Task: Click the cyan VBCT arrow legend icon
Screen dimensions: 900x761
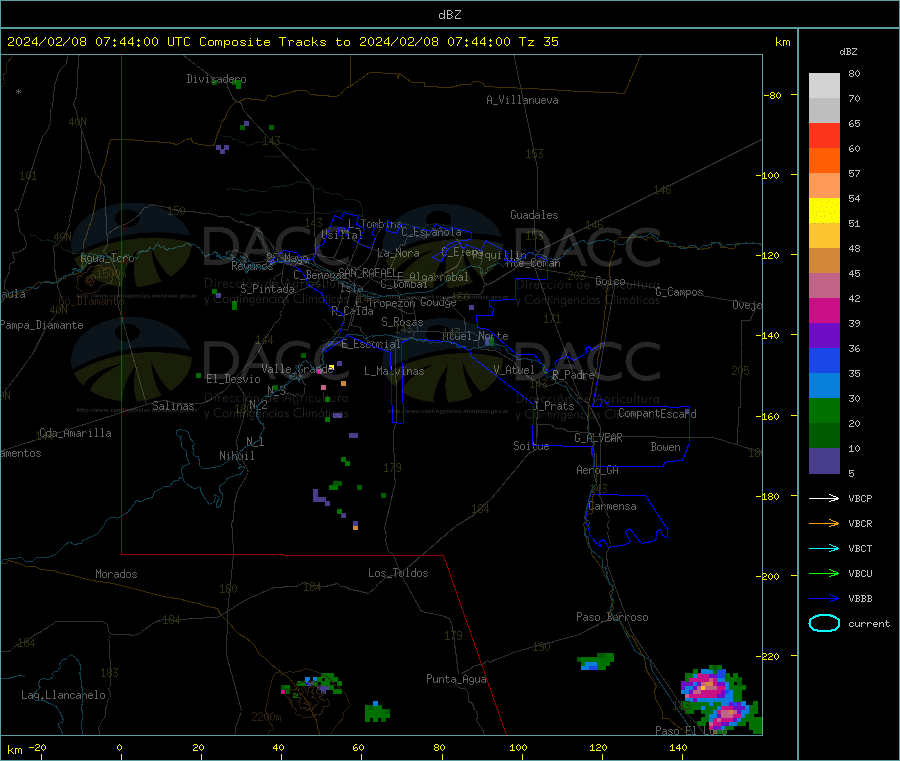Action: [824, 548]
